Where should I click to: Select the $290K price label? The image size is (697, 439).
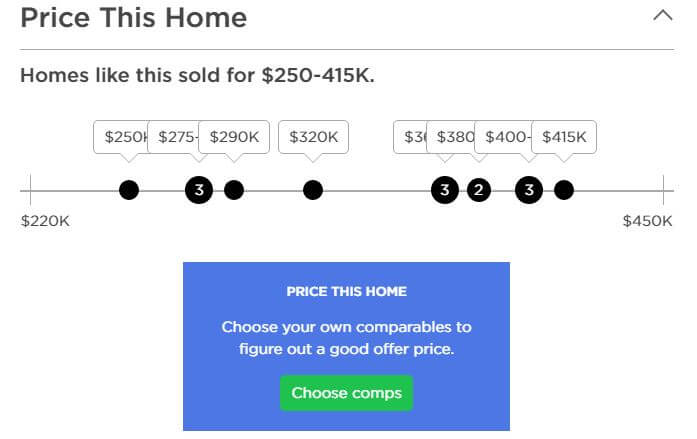(x=234, y=137)
